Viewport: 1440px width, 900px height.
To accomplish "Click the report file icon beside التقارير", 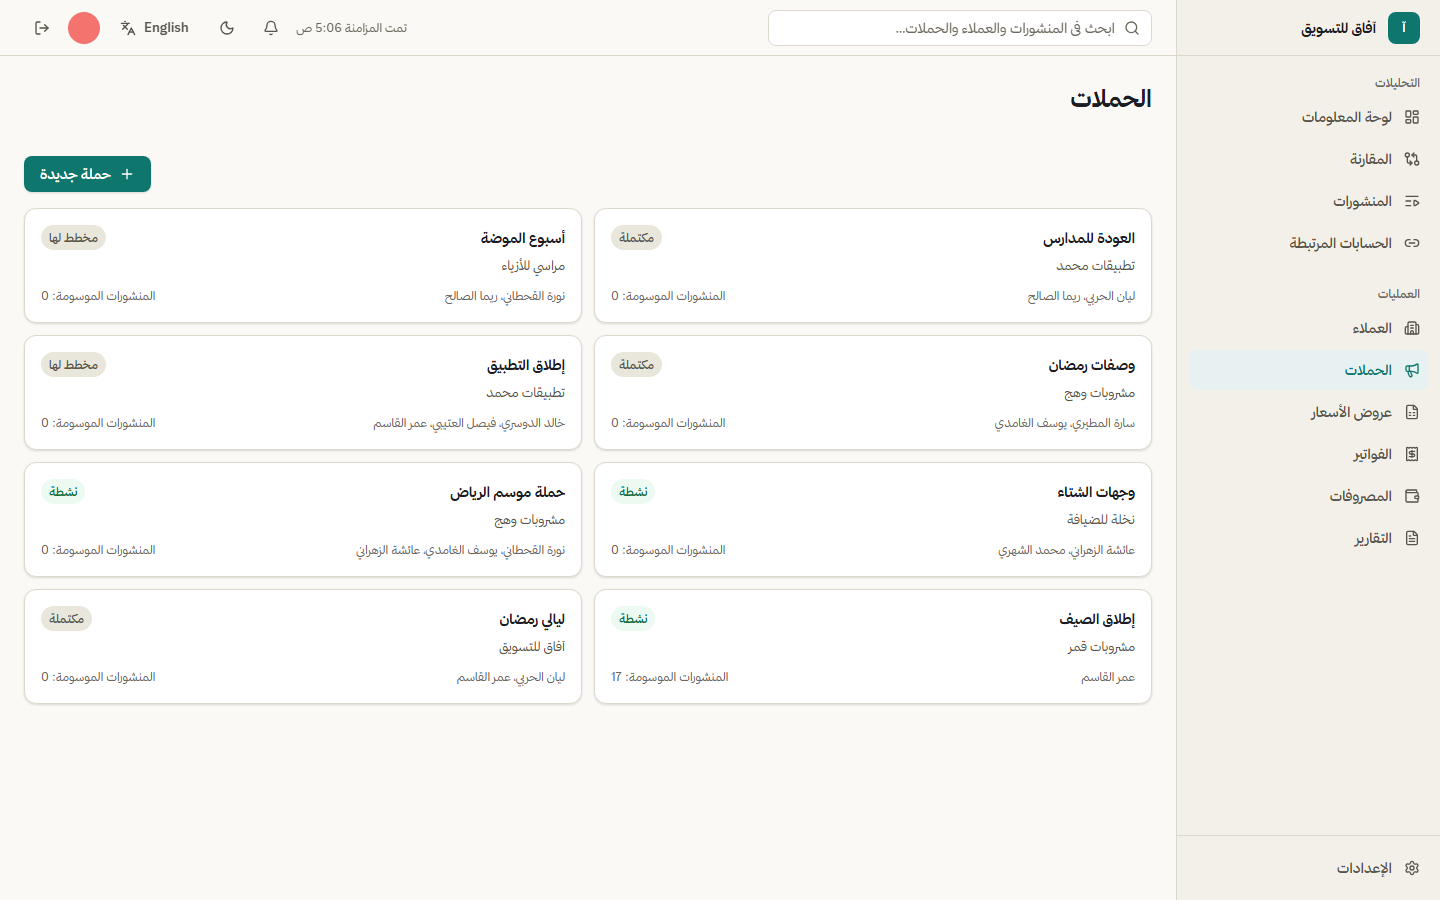I will point(1412,538).
